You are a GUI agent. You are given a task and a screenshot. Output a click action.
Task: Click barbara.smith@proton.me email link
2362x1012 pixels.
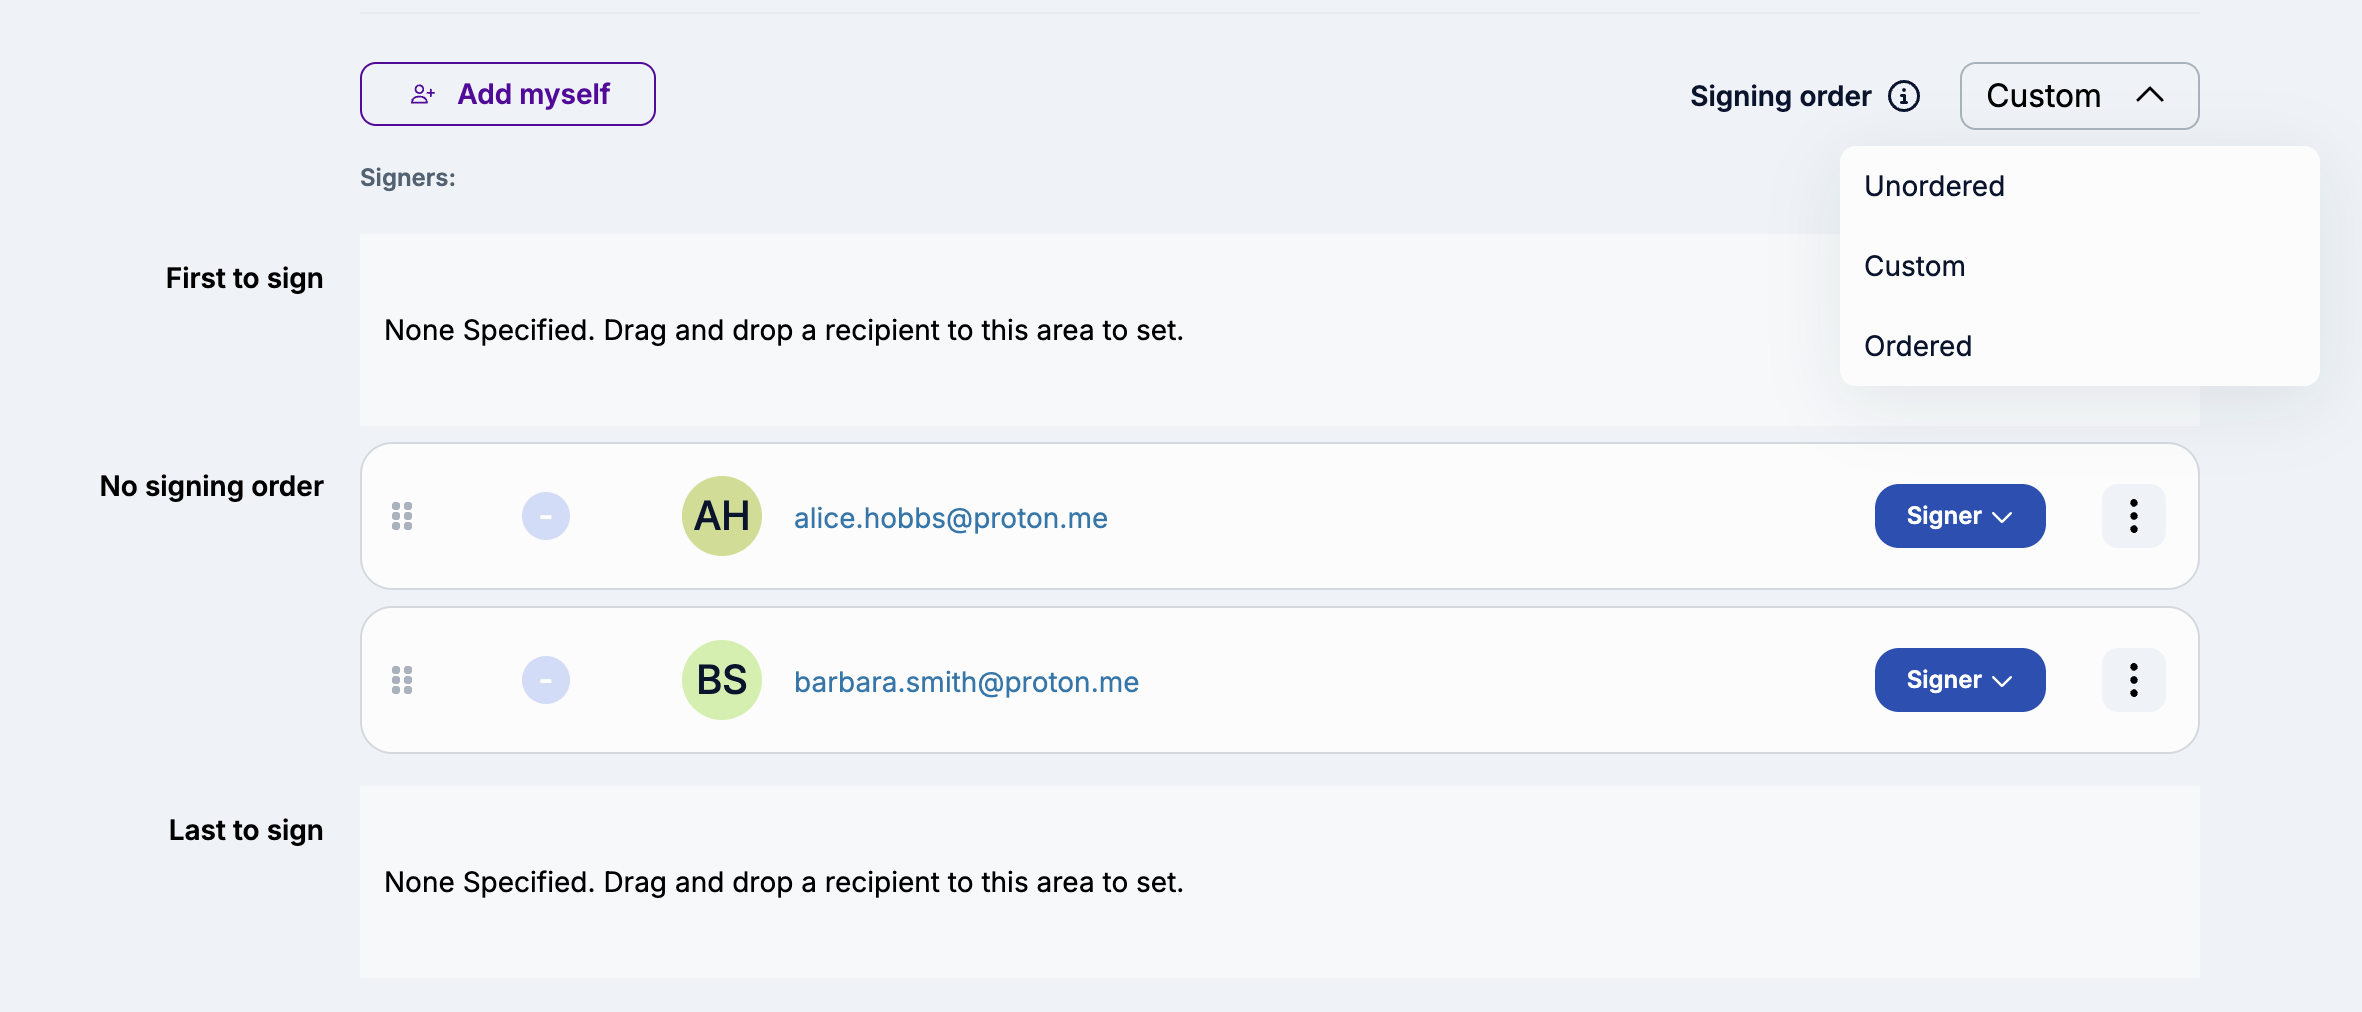(x=966, y=682)
